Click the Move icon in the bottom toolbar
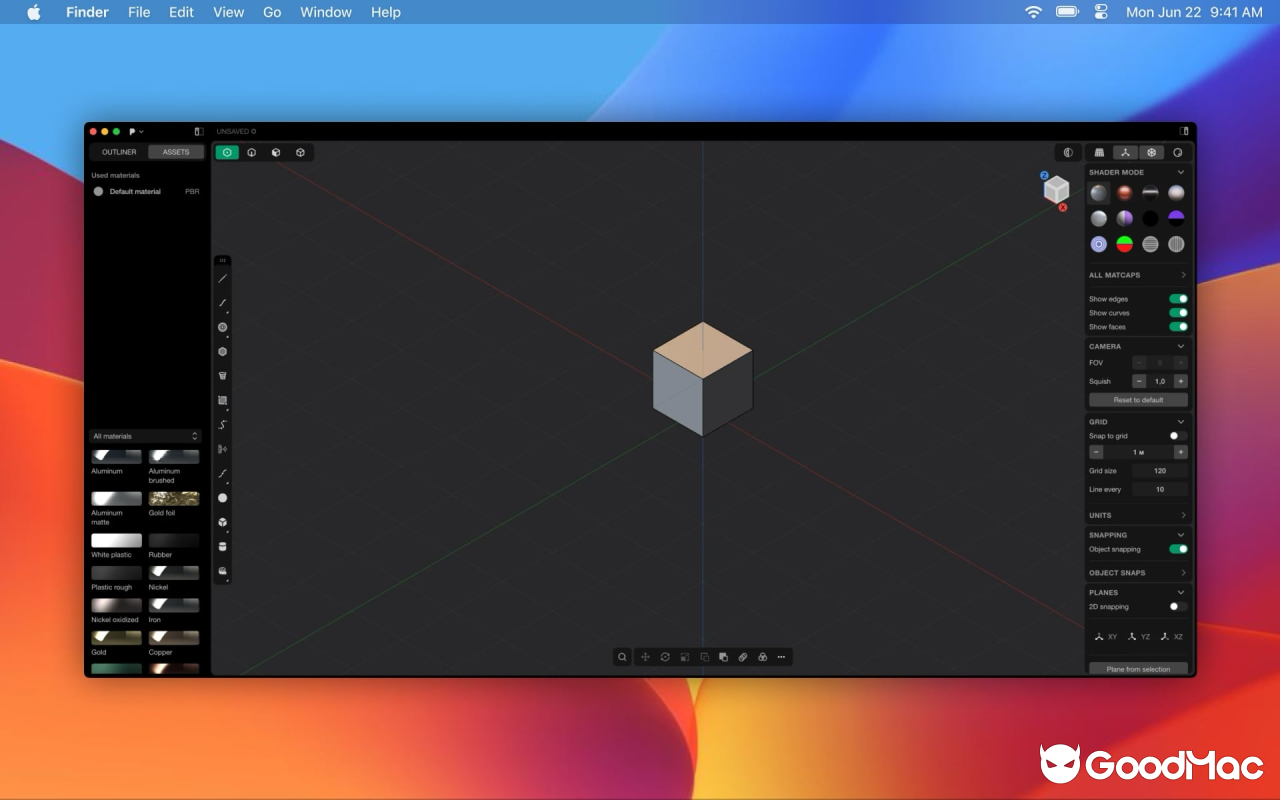Image resolution: width=1280 pixels, height=800 pixels. [x=645, y=657]
